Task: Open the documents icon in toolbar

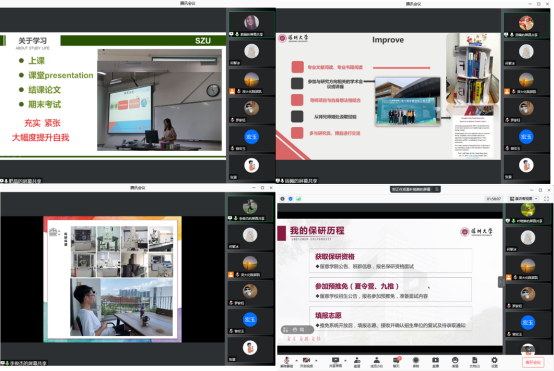Action: 475,361
